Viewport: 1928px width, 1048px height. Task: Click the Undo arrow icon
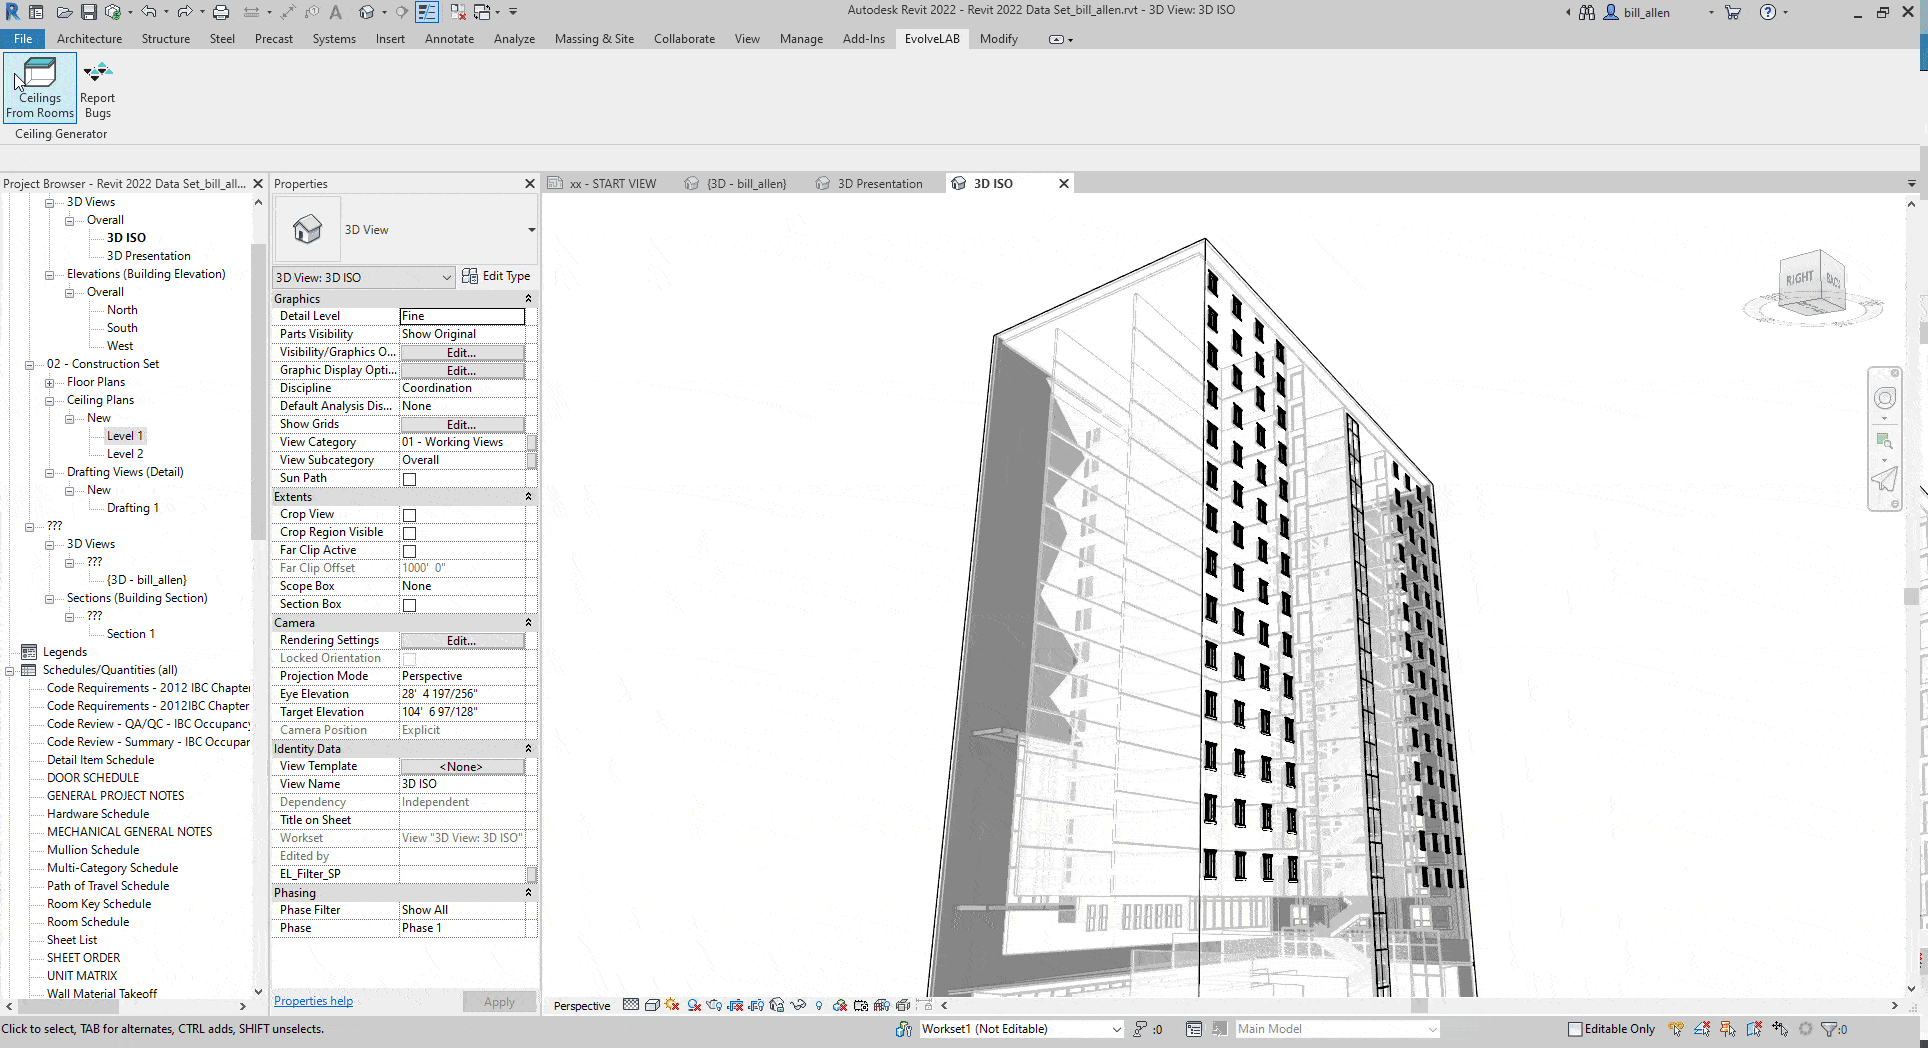(149, 12)
